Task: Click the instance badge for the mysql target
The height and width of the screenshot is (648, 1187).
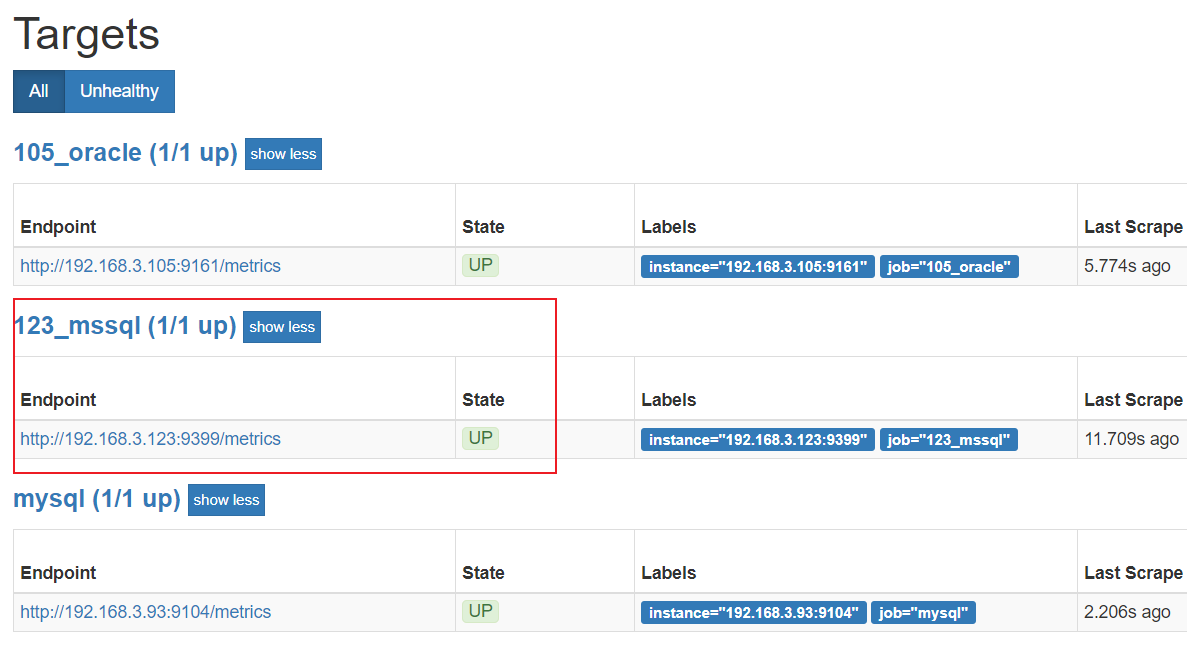Action: 754,611
